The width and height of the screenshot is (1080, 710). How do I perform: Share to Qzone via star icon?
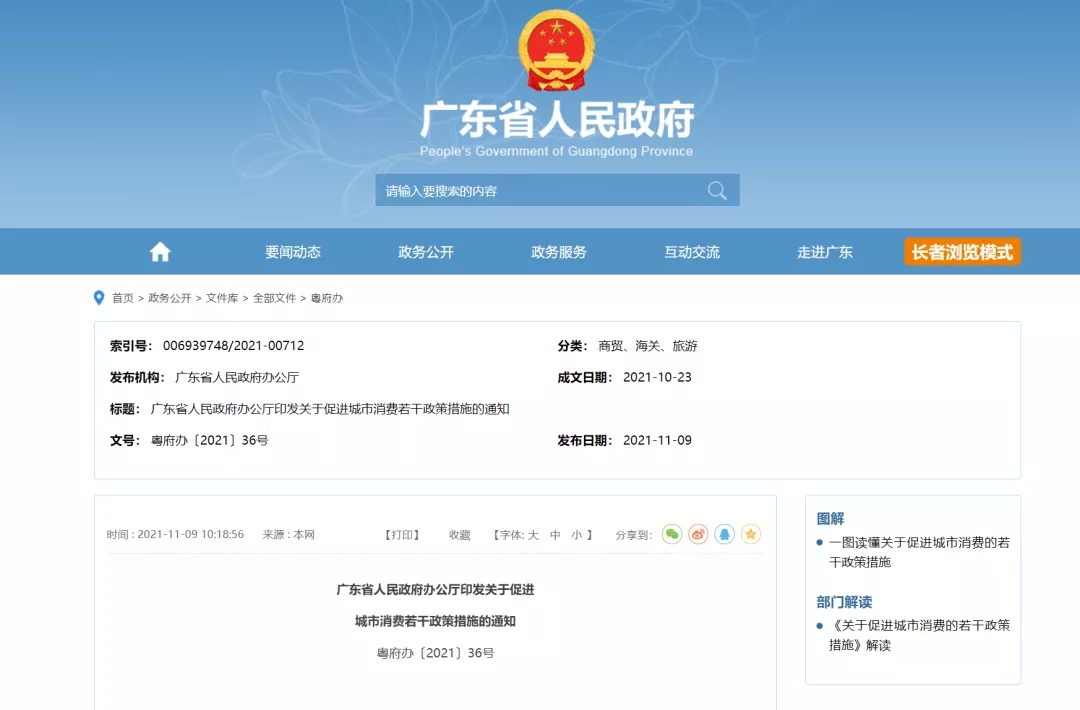point(751,535)
